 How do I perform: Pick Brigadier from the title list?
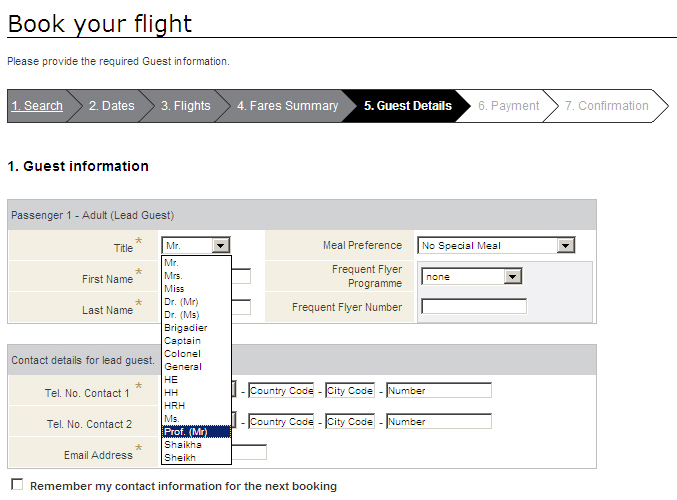click(186, 327)
